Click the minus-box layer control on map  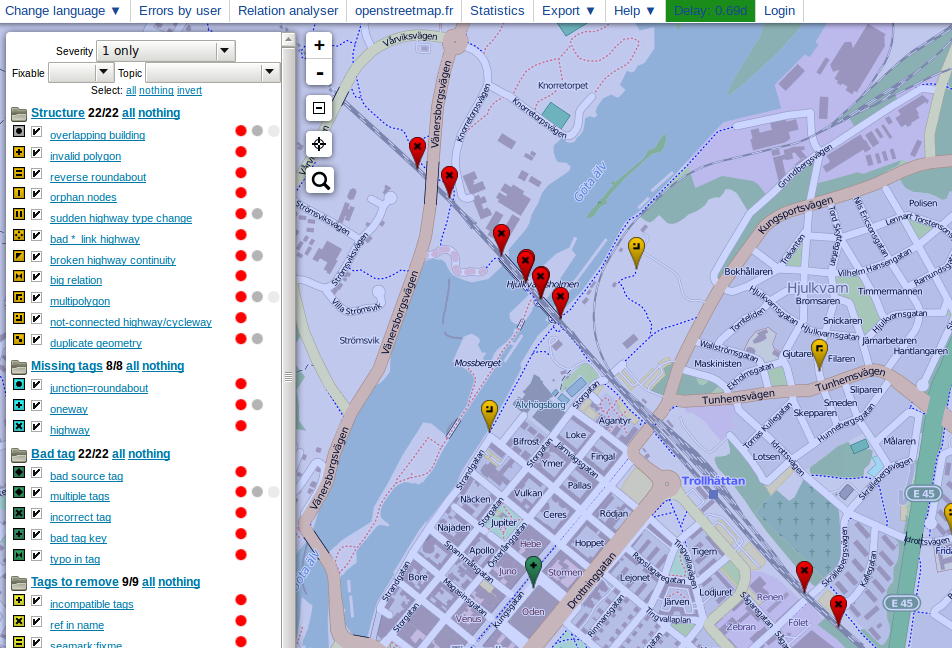[x=319, y=108]
